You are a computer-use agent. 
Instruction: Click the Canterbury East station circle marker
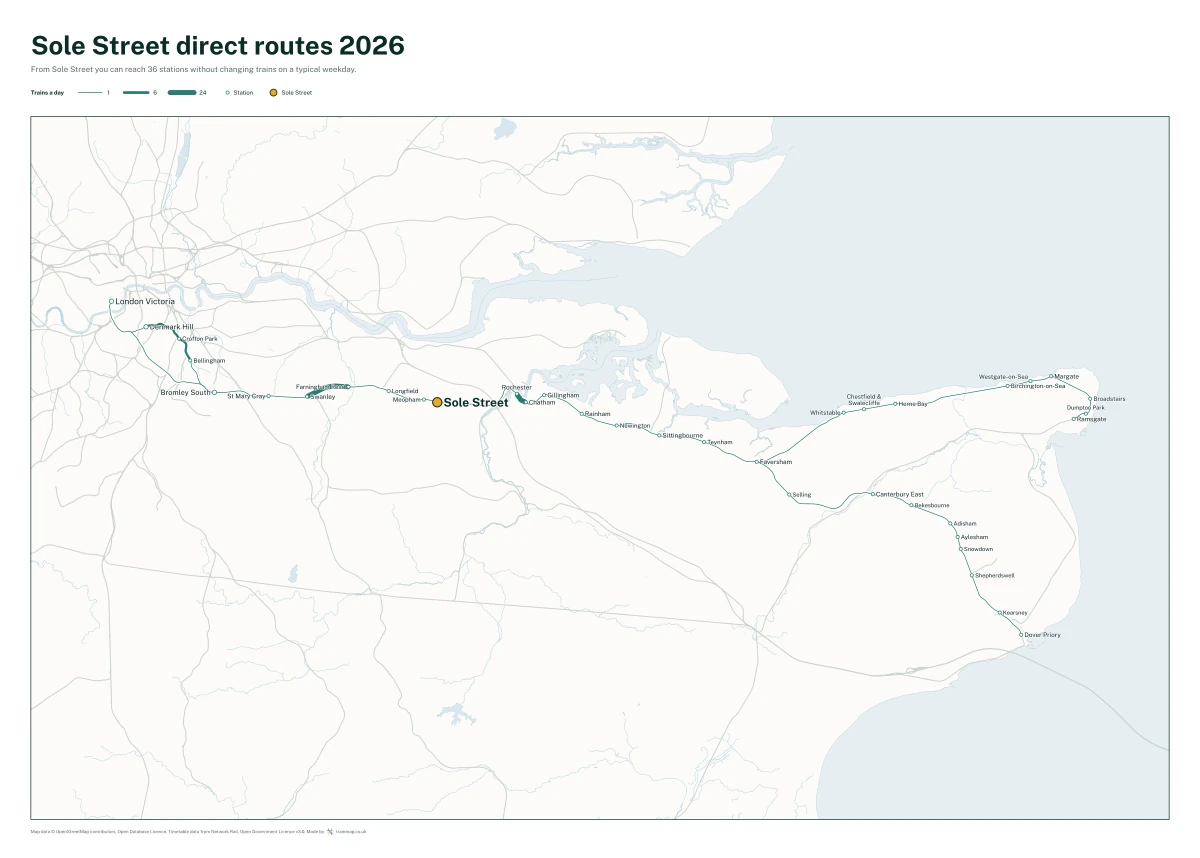point(872,494)
